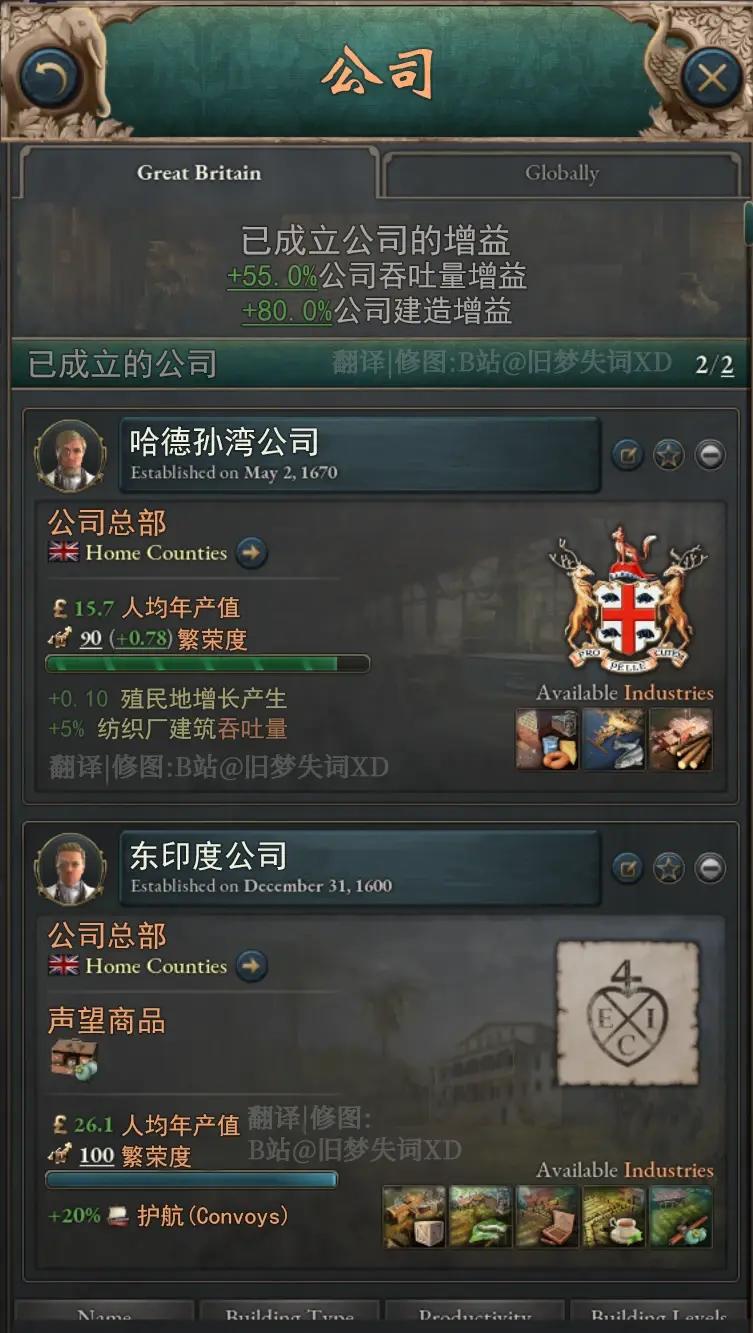Toggle star favorite on East India Company
Viewport: 753px width, 1333px height.
pos(668,869)
